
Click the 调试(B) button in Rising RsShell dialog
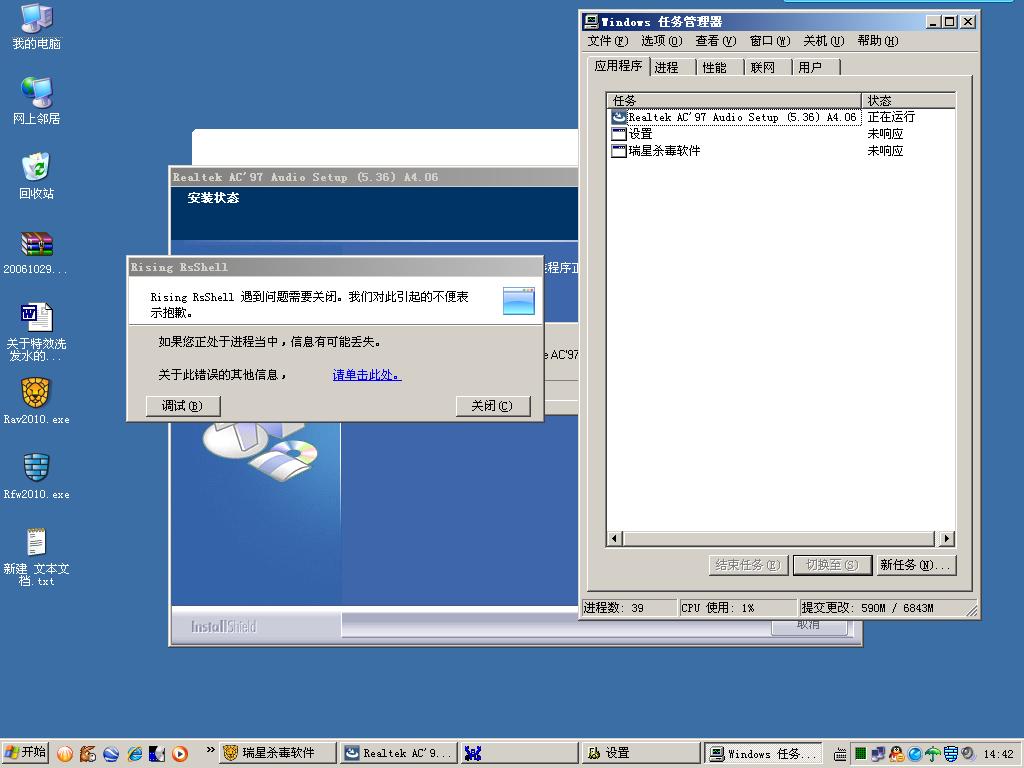[182, 406]
